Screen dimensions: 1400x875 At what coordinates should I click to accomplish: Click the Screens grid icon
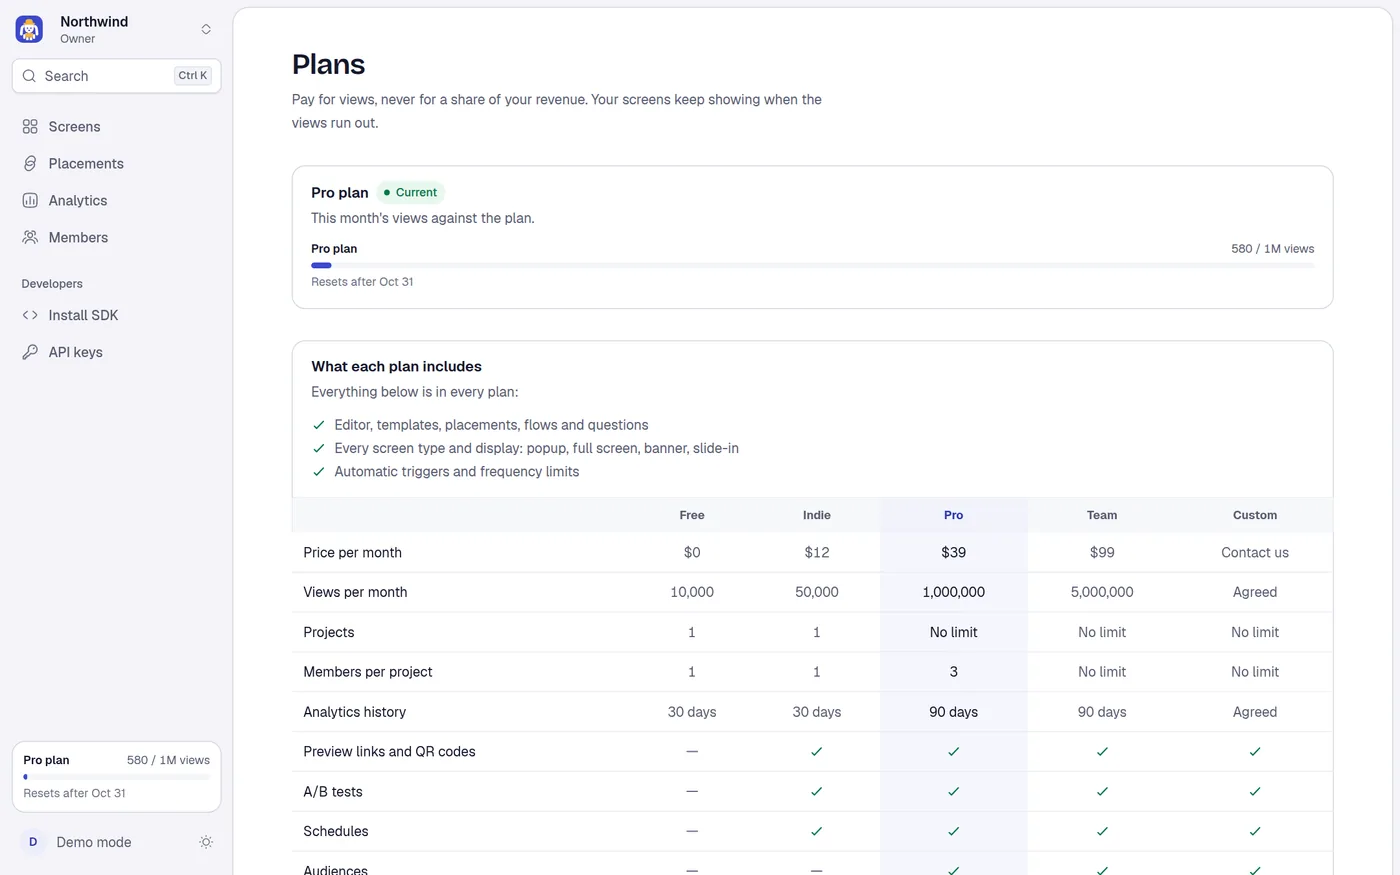[x=30, y=127]
